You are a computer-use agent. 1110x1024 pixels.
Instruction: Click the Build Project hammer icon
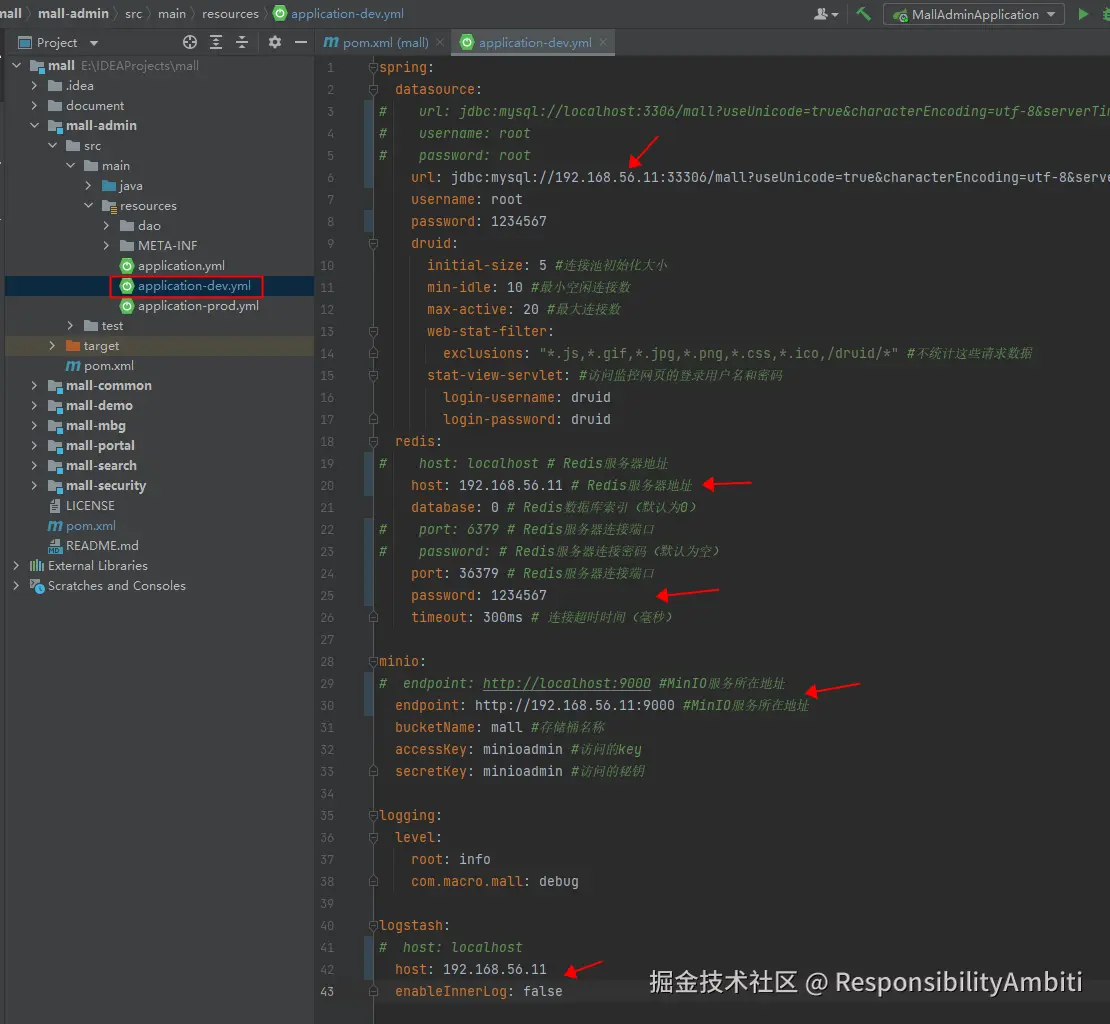(x=863, y=14)
